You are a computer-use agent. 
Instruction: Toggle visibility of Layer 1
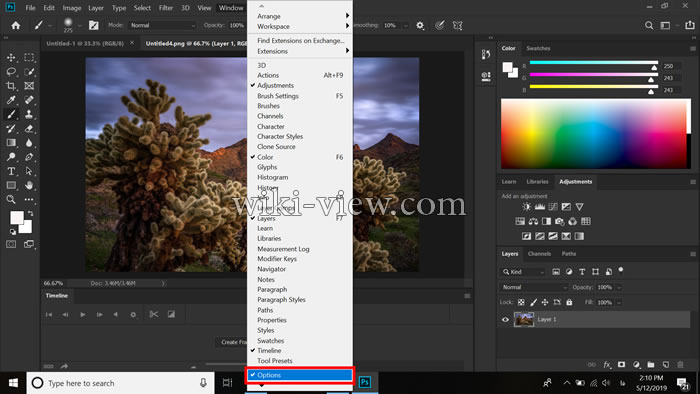[x=505, y=319]
